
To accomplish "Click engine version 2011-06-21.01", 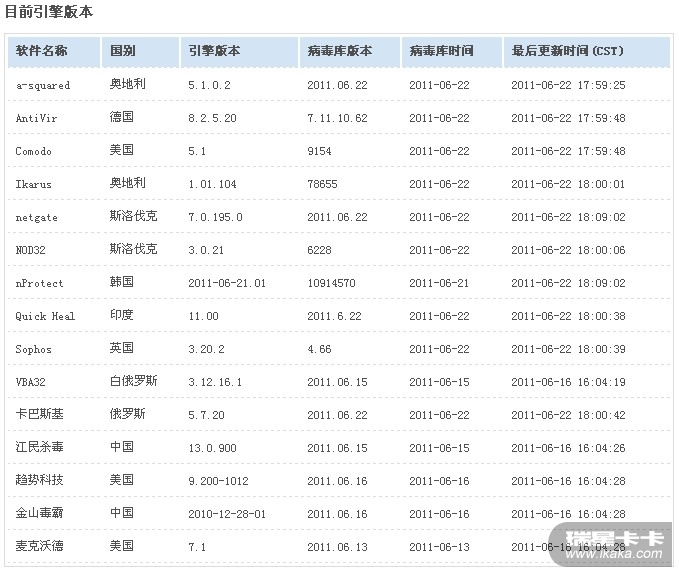I will tap(227, 283).
